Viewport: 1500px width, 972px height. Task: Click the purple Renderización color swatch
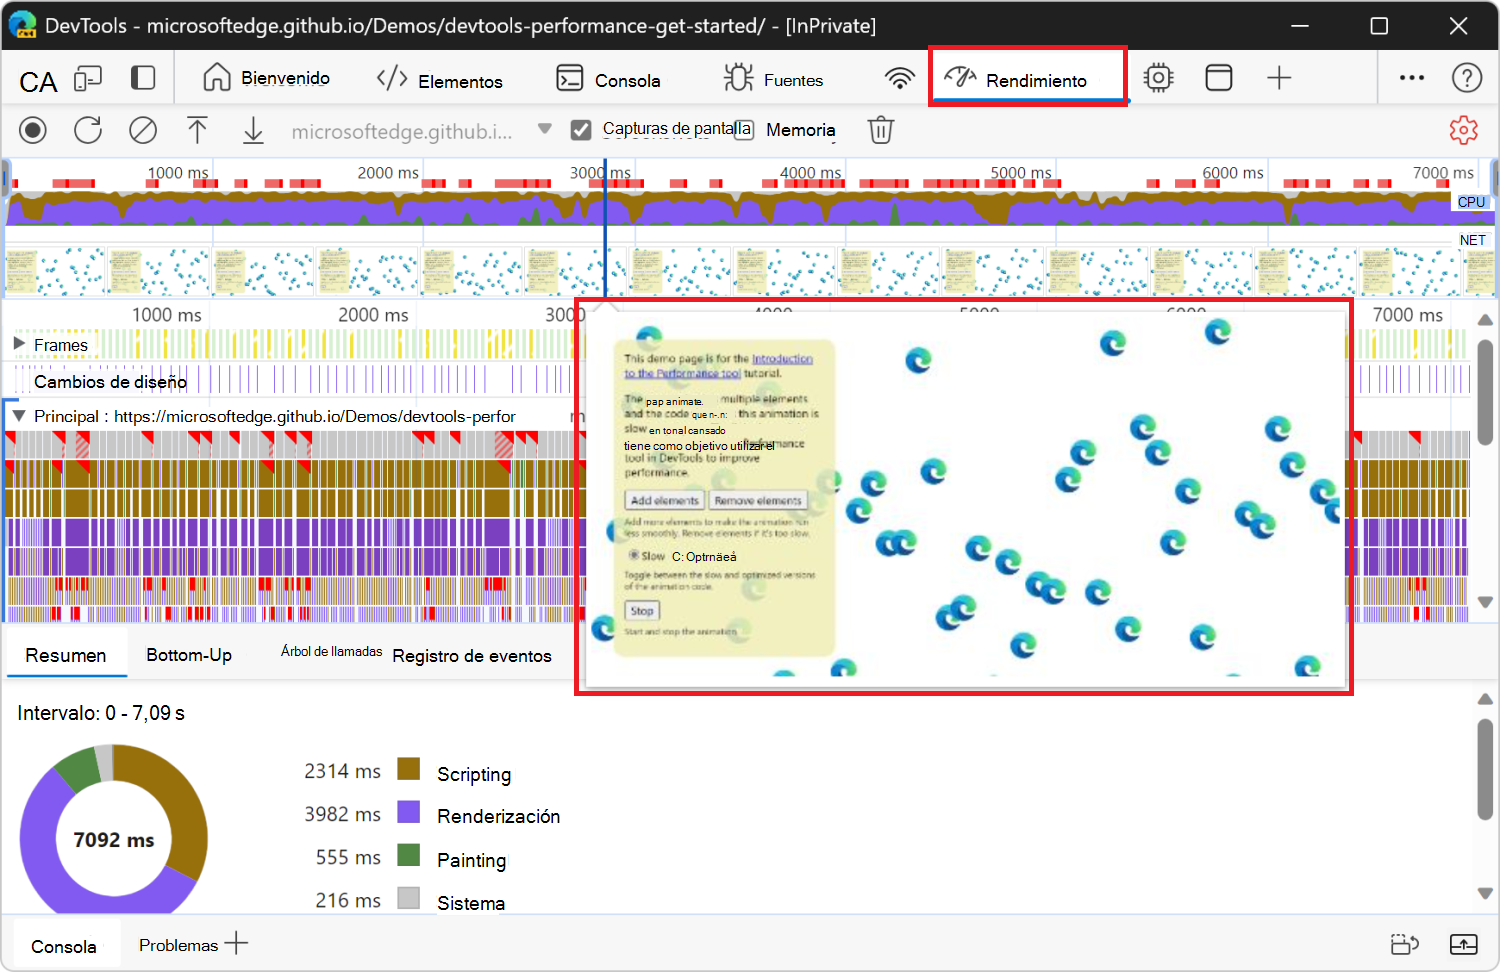[408, 812]
